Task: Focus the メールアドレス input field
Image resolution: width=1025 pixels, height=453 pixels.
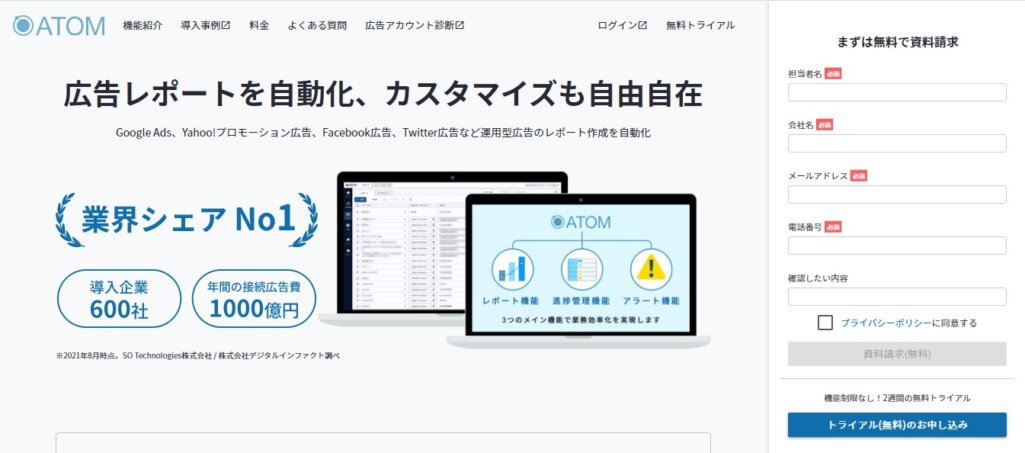Action: pyautogui.click(x=897, y=194)
